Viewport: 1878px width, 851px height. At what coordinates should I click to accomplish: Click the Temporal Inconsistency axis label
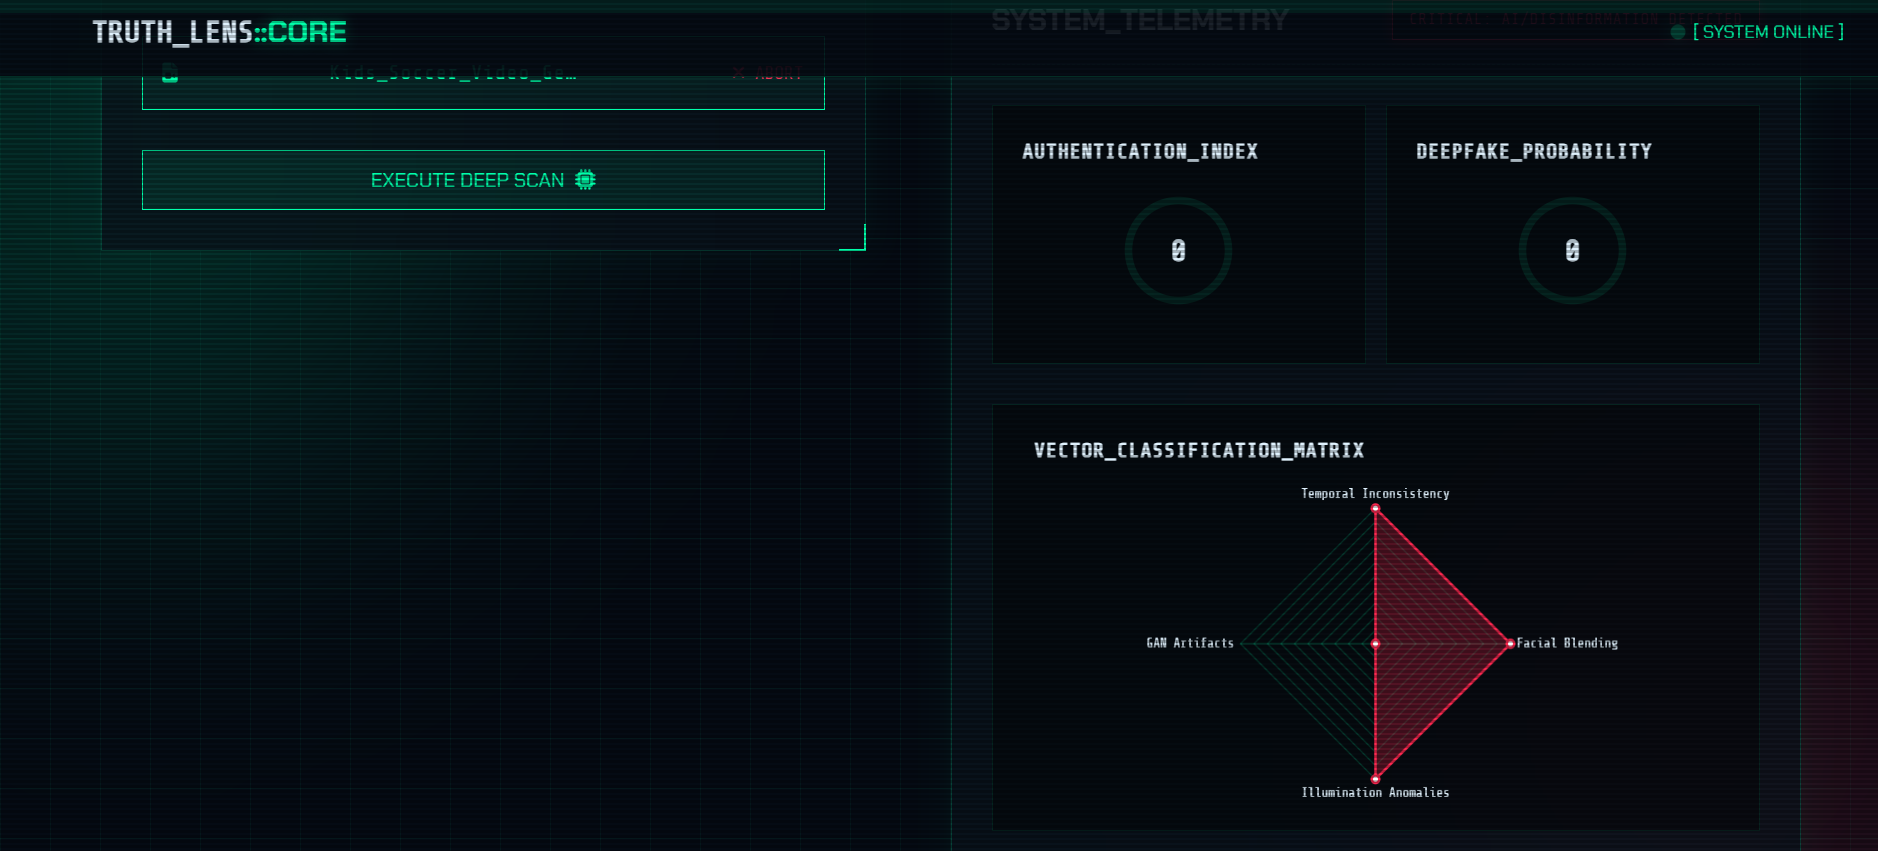(1375, 494)
